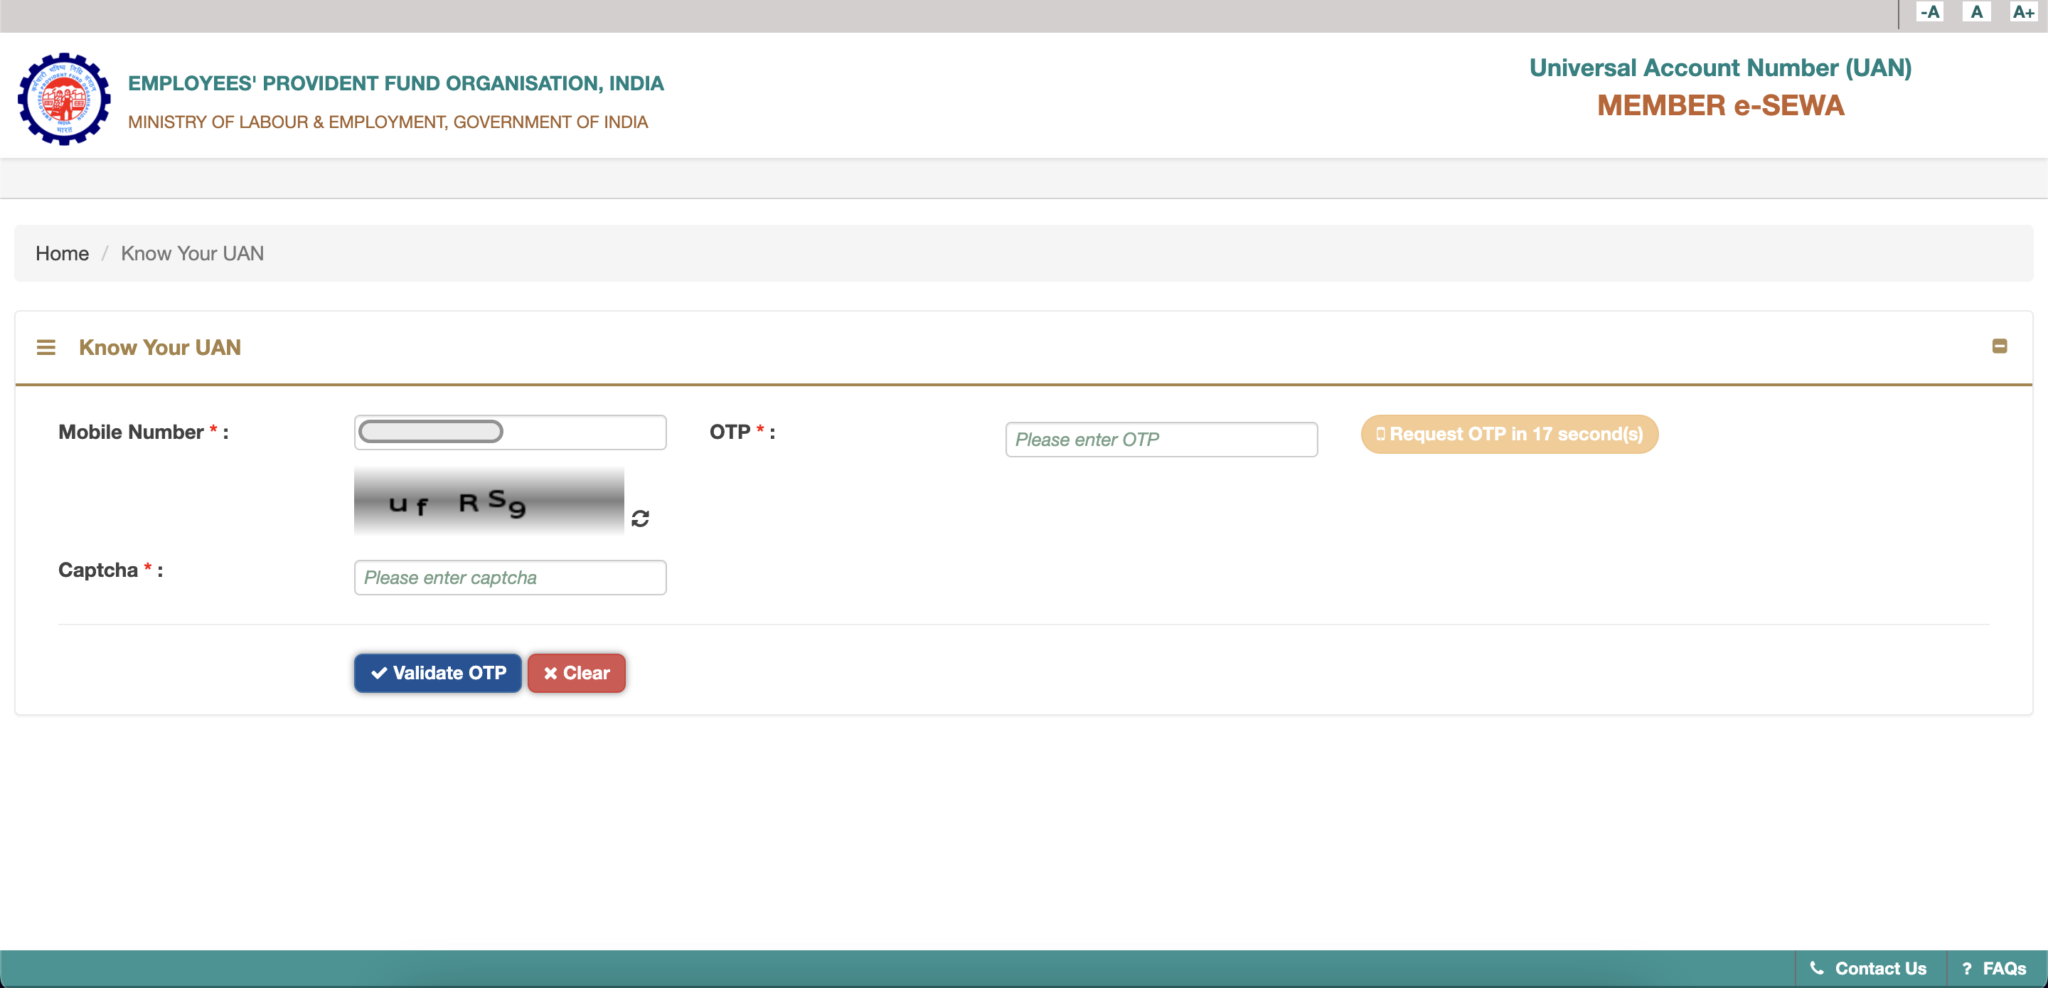
Task: Select the A+ font size control
Action: (x=2022, y=12)
